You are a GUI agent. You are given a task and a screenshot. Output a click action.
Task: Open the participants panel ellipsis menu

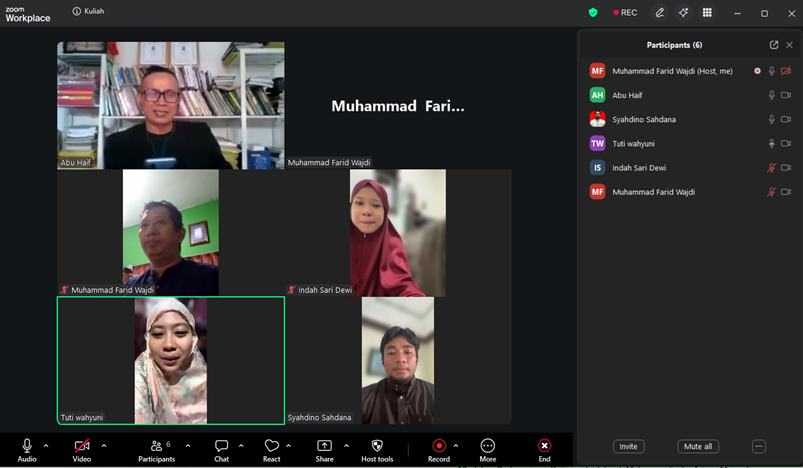(758, 446)
